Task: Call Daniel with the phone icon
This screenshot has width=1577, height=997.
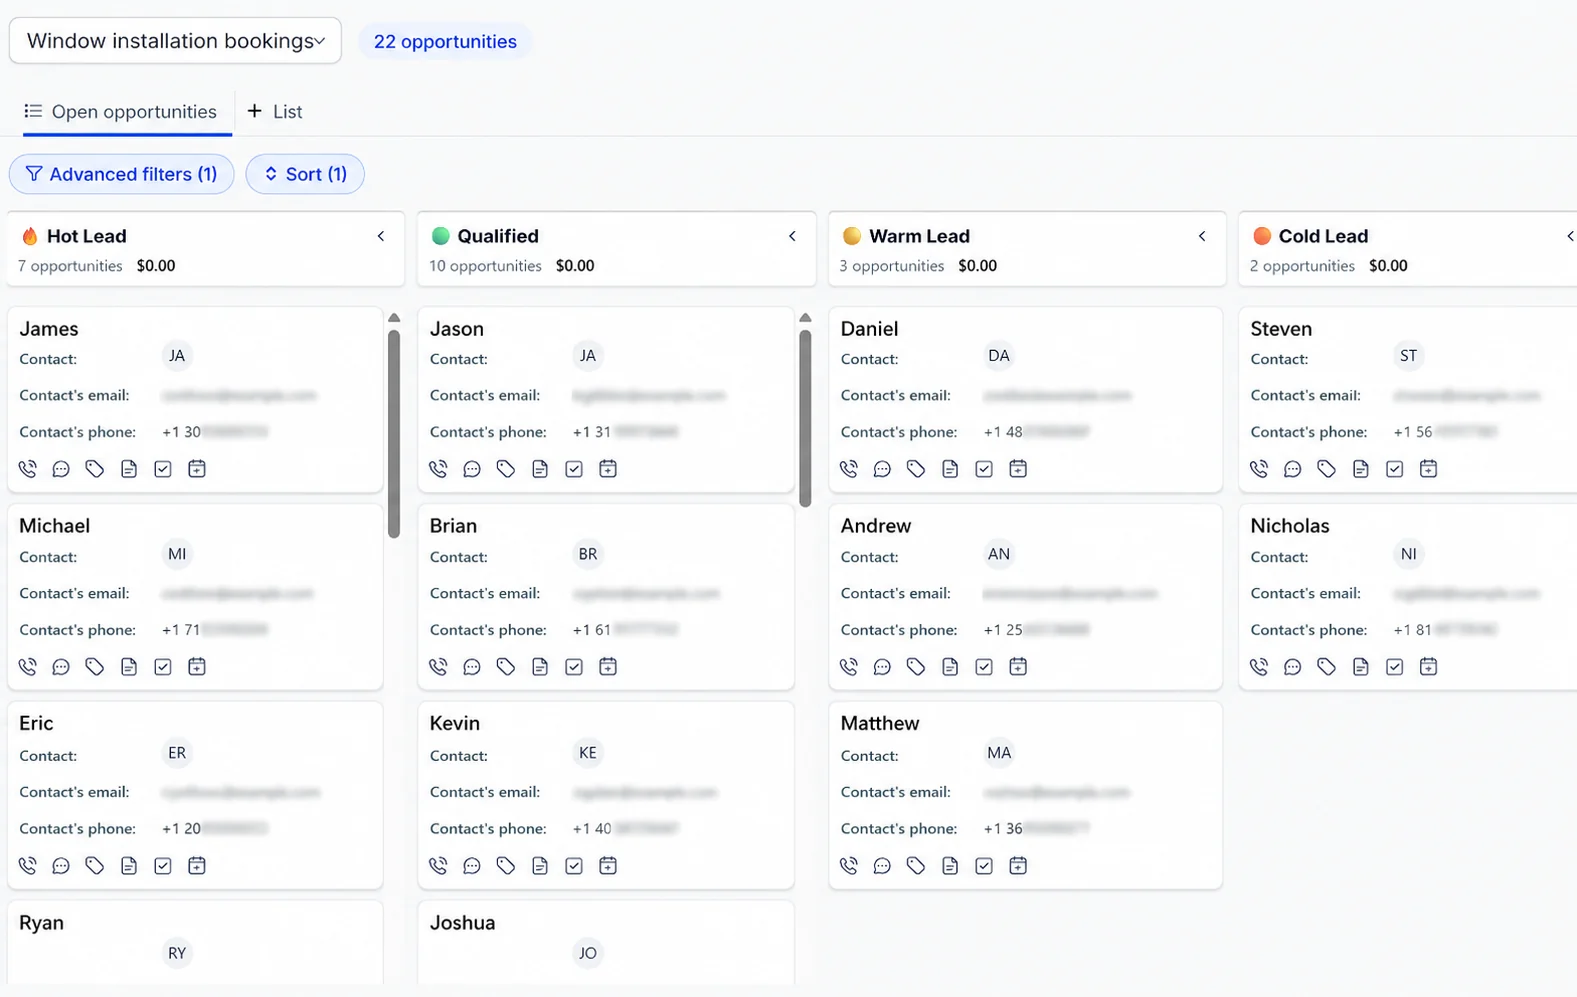Action: (849, 469)
